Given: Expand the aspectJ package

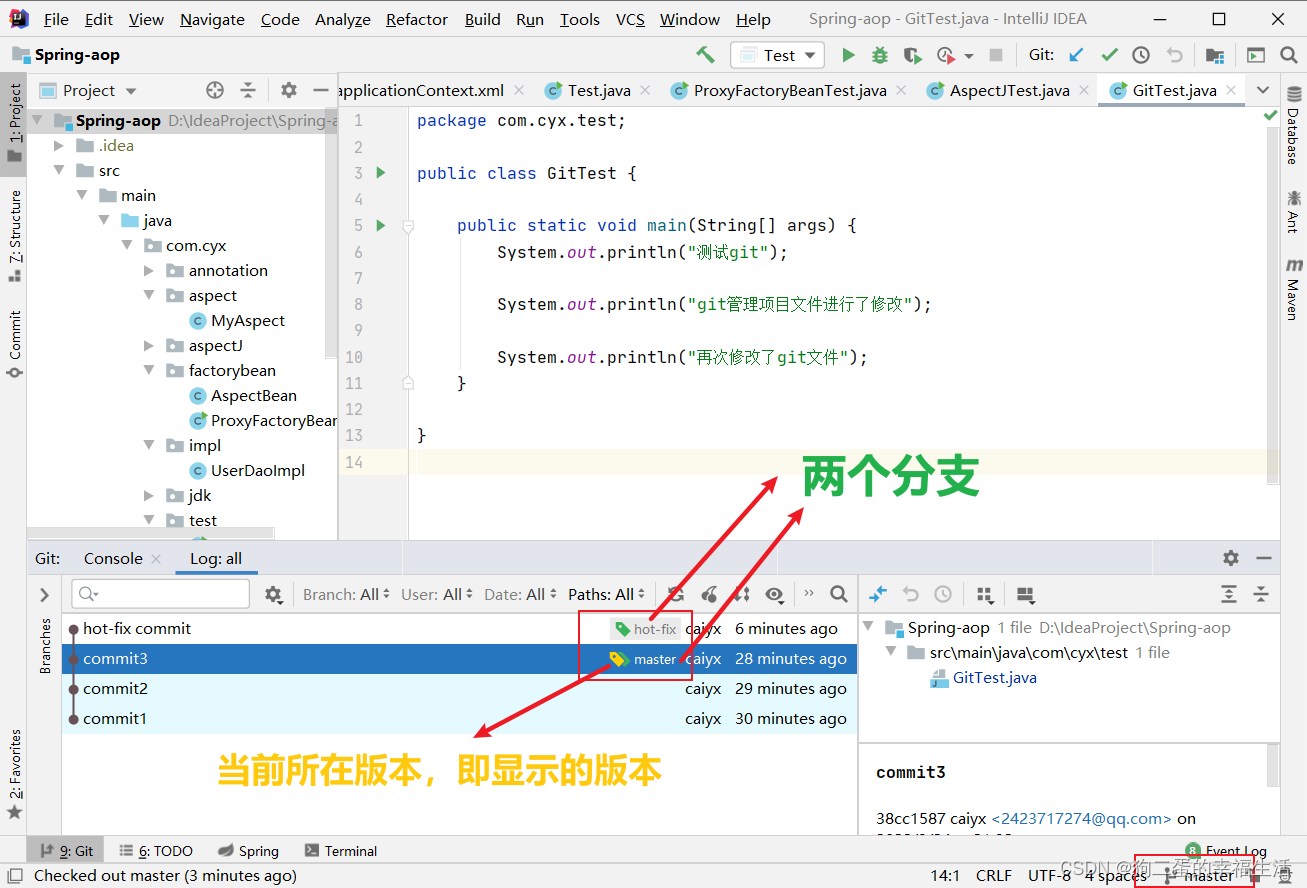Looking at the screenshot, I should click(x=149, y=346).
